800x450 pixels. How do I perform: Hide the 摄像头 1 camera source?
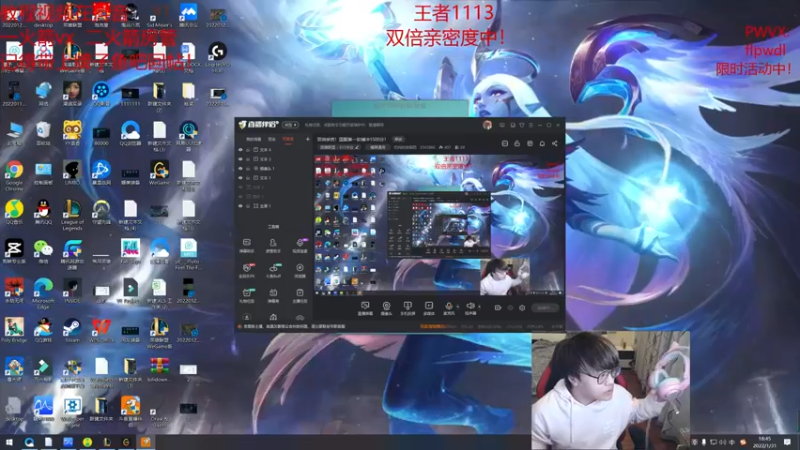point(240,168)
